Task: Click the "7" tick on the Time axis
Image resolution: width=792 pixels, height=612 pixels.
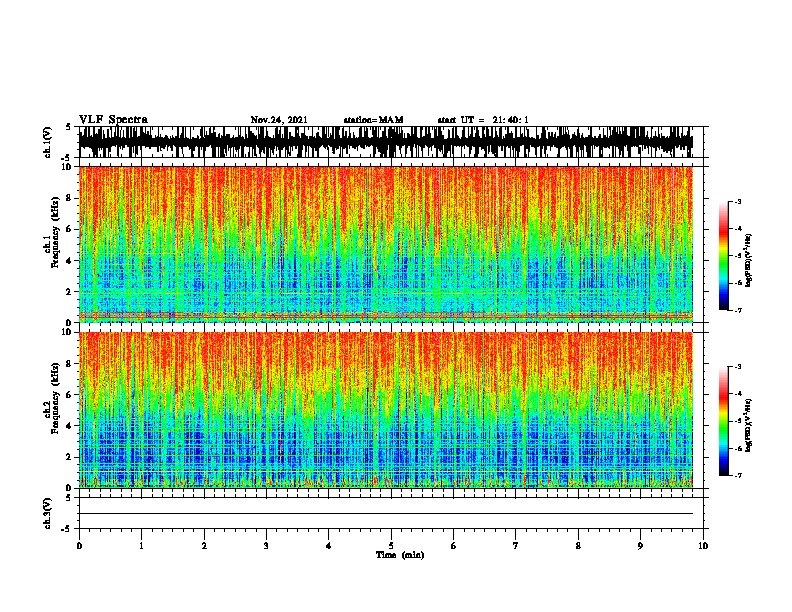Action: (x=516, y=546)
